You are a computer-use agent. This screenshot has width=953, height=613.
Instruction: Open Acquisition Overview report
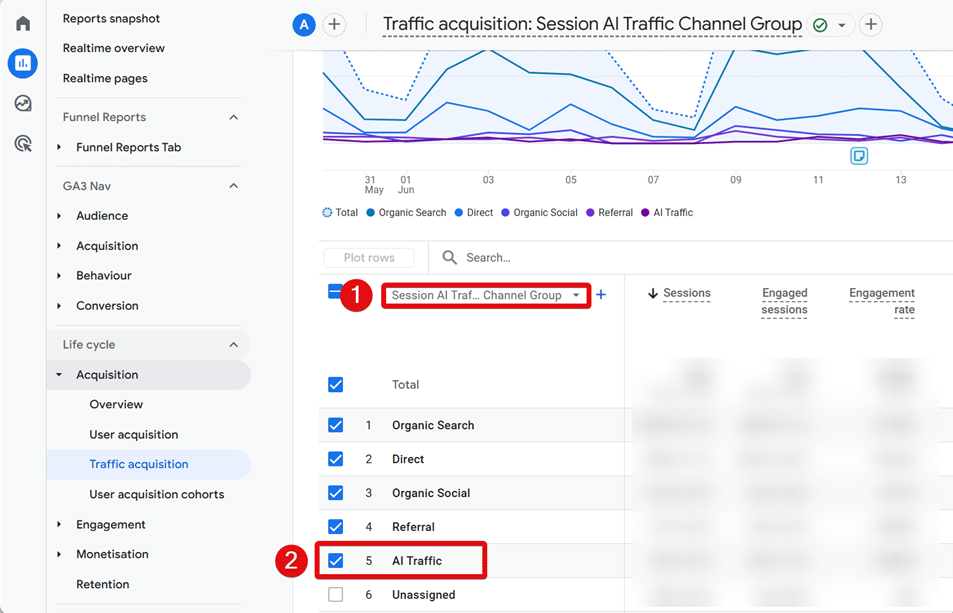116,405
